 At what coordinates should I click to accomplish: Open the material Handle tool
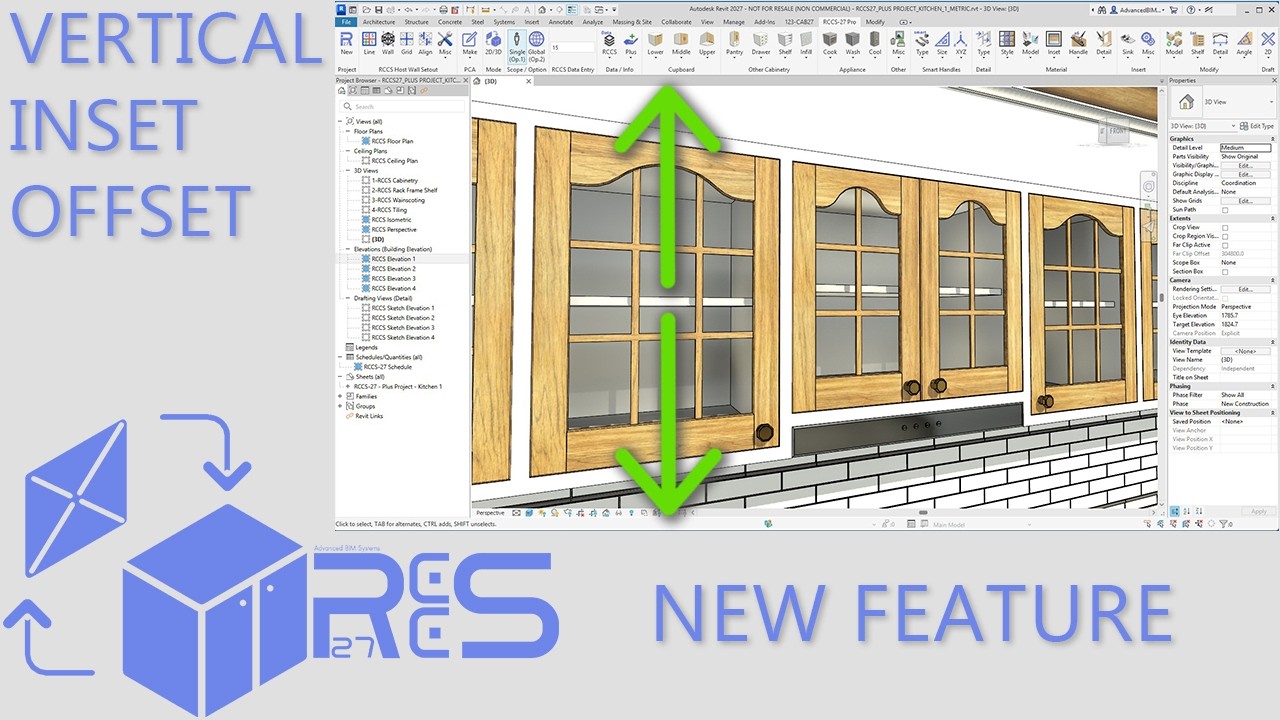tap(1078, 43)
